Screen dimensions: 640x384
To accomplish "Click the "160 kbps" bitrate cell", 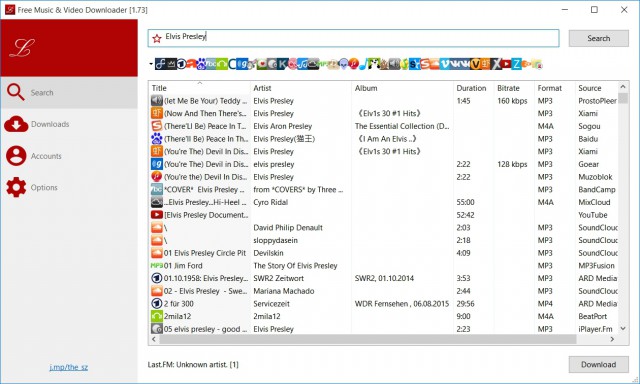I will coord(512,100).
